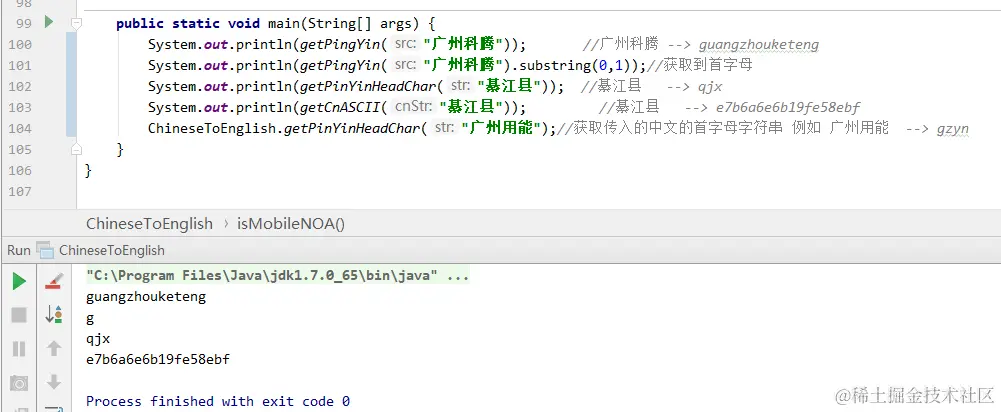Collapse the main method fold marker at line 99
This screenshot has width=1001, height=412.
[77, 23]
